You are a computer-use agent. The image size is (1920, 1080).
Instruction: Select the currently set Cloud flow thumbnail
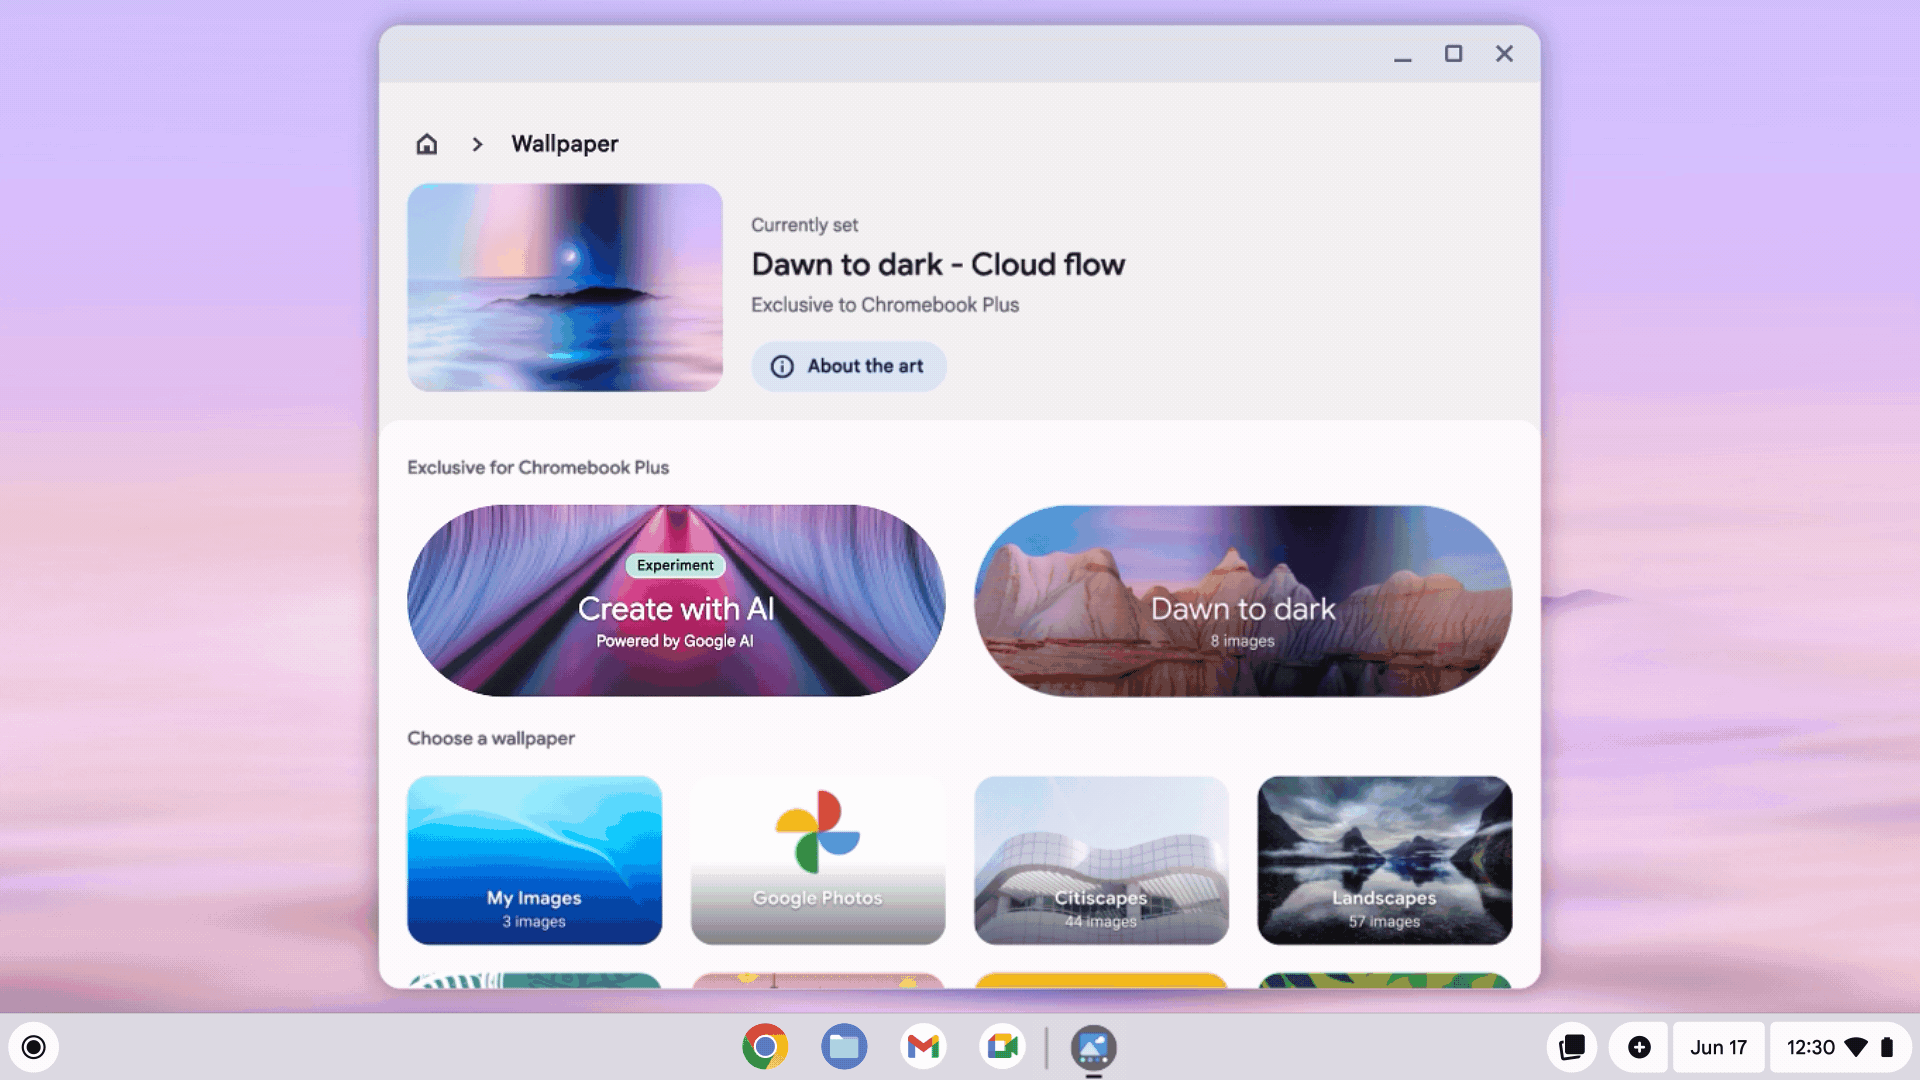click(564, 287)
